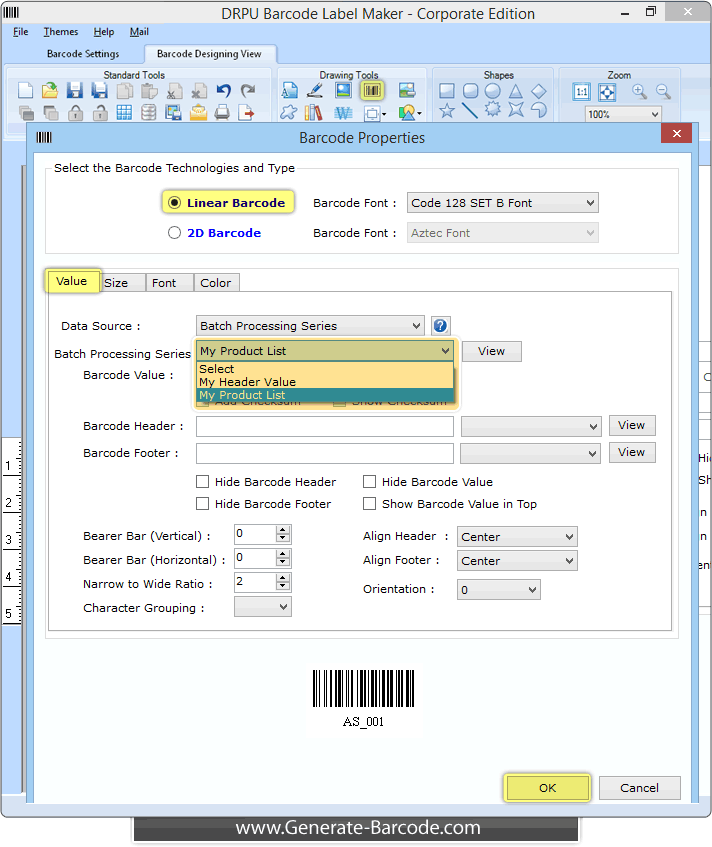Click the 1:1 actual size zoom icon
The width and height of the screenshot is (712, 847).
point(582,92)
